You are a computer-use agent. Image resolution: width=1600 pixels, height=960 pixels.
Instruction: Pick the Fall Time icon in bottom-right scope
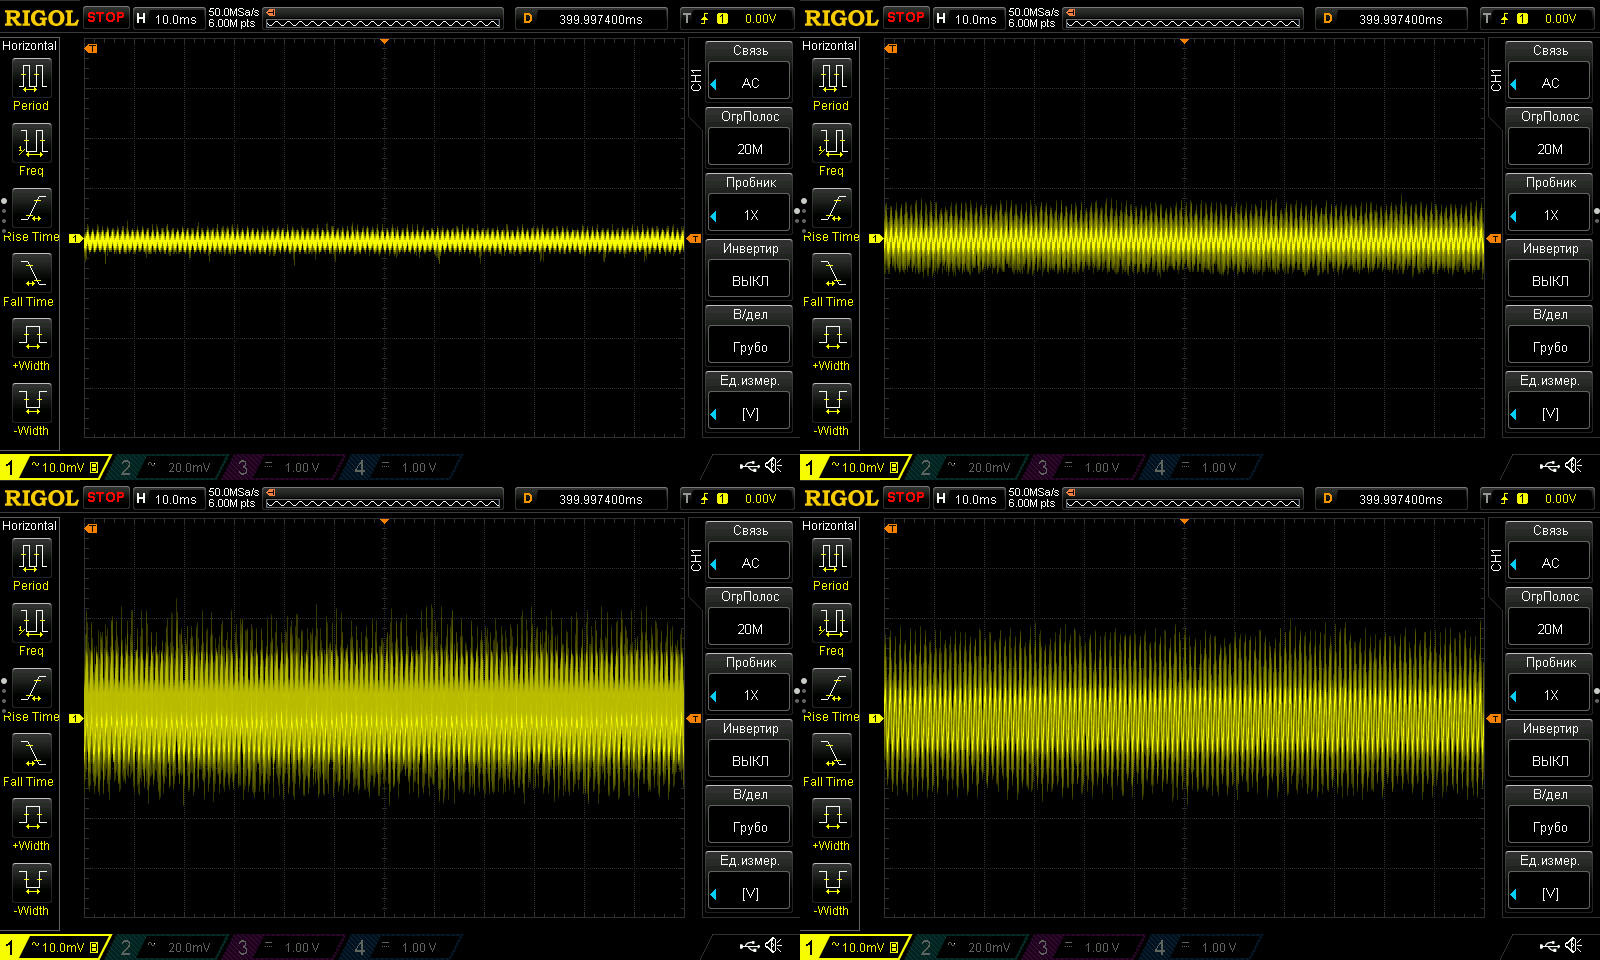click(x=832, y=753)
